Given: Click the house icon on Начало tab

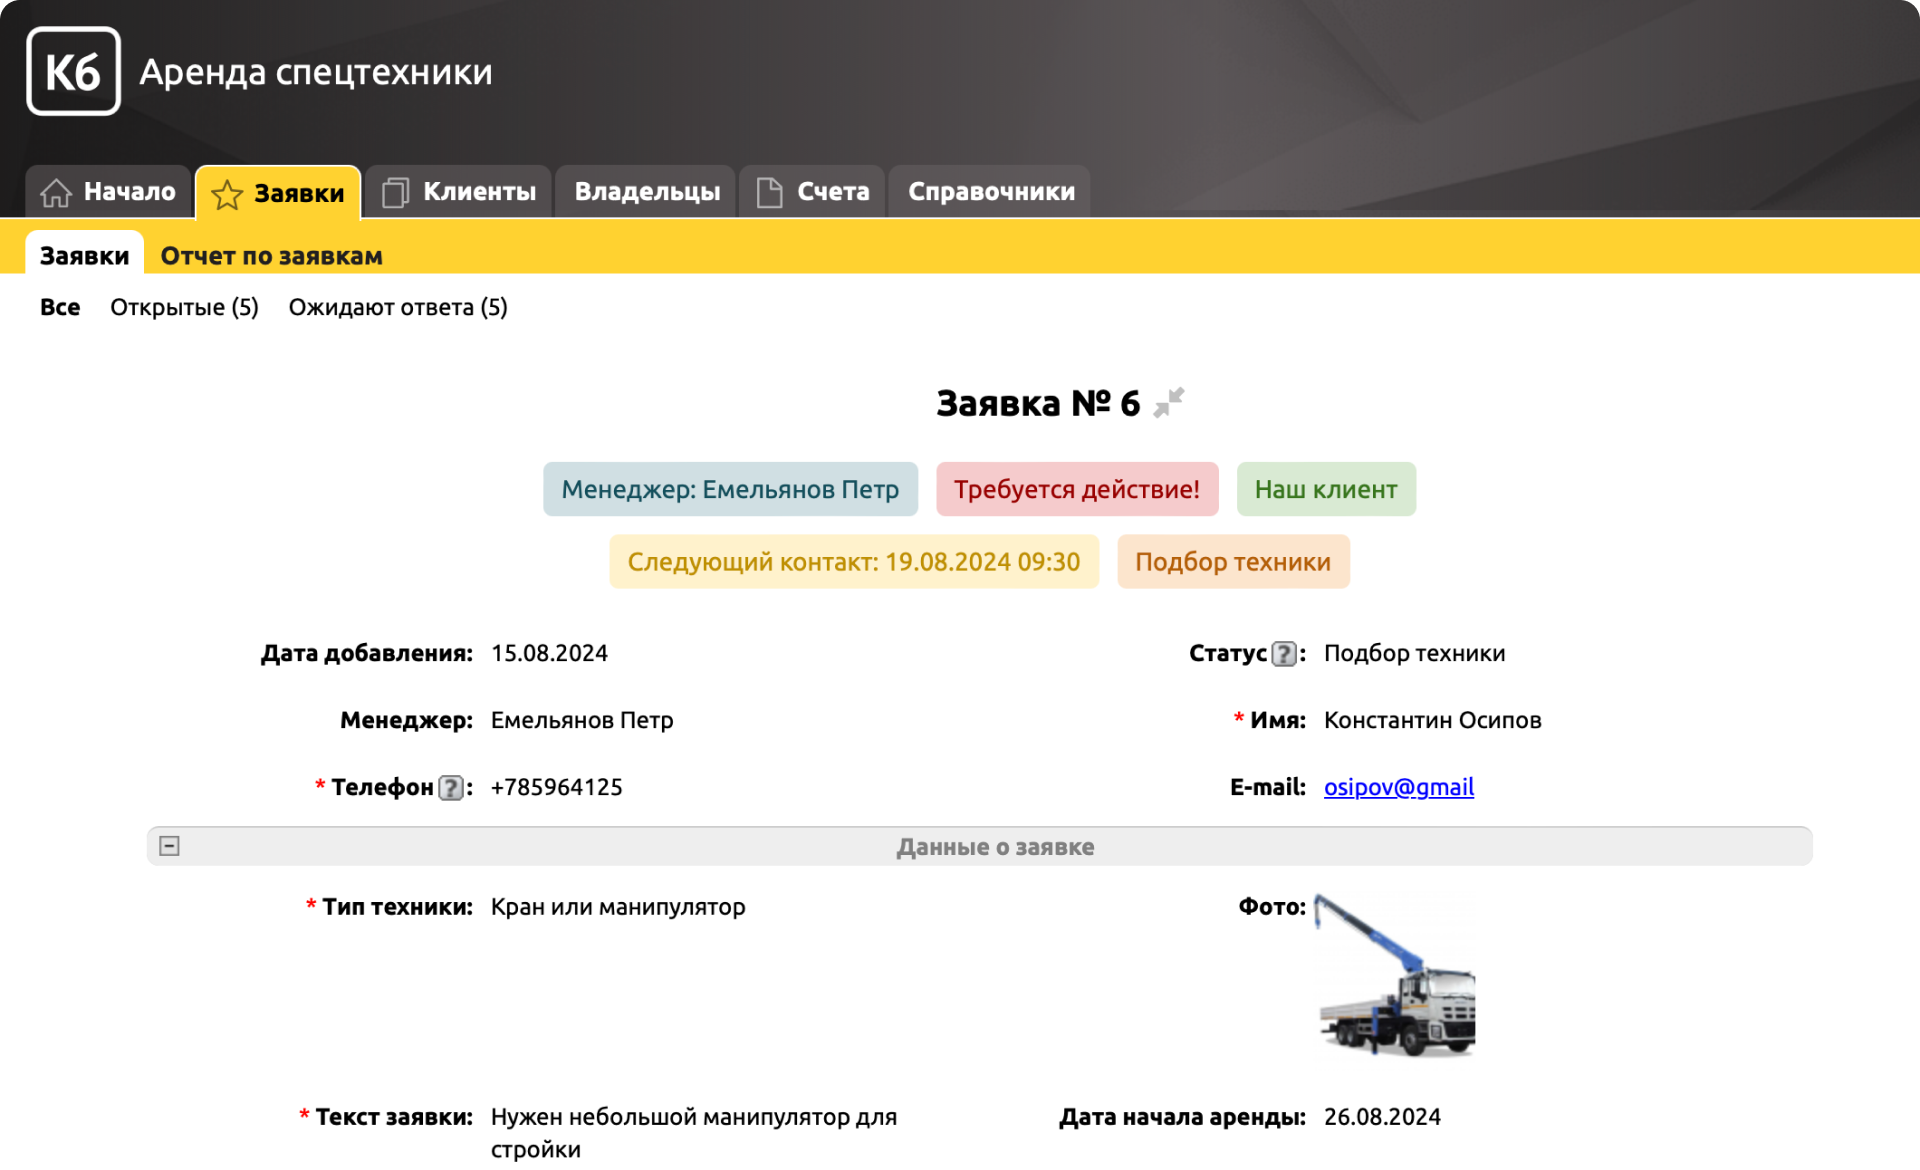Looking at the screenshot, I should [x=56, y=192].
